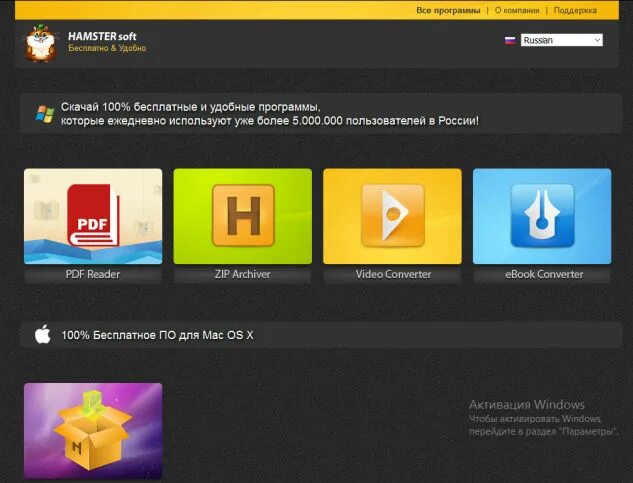The width and height of the screenshot is (633, 483).
Task: Open the ZIP Archiver H icon tile
Action: (x=243, y=216)
